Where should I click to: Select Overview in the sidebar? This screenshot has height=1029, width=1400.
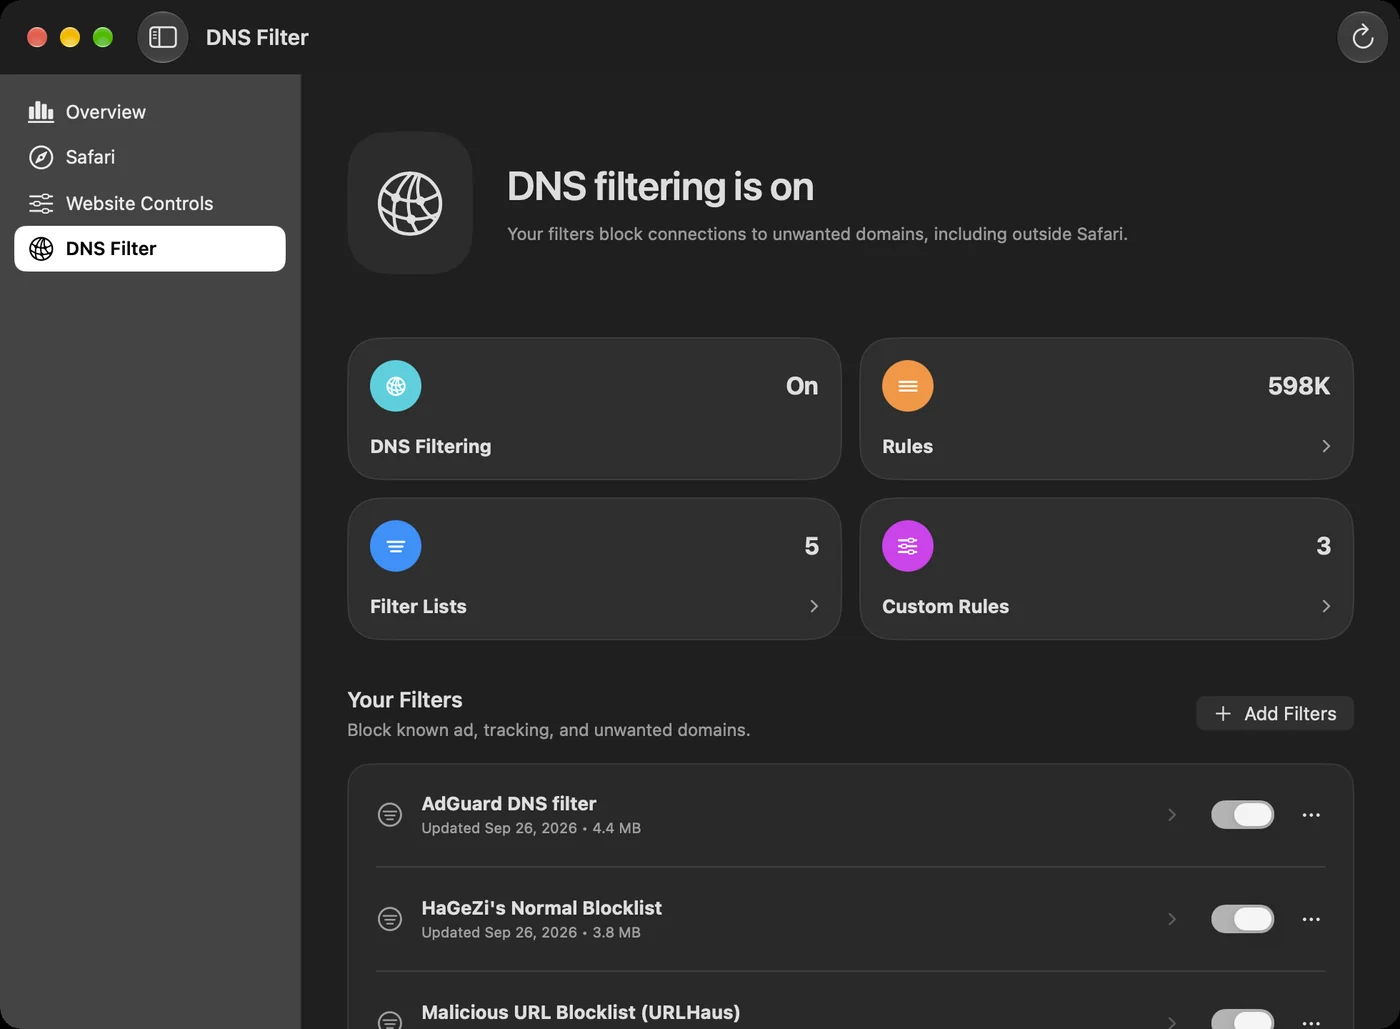(x=150, y=112)
